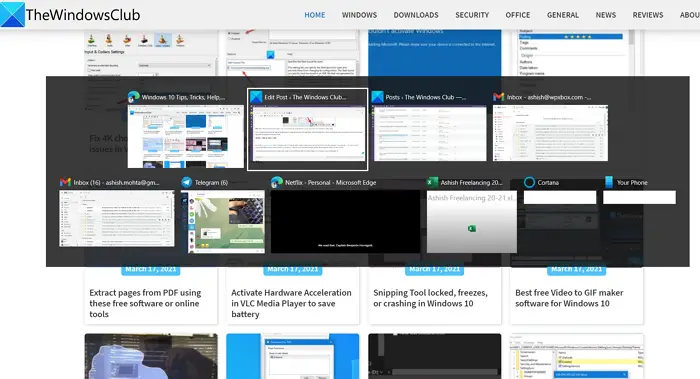Image resolution: width=700 pixels, height=379 pixels.
Task: Open the NEWS menu item
Action: point(606,15)
